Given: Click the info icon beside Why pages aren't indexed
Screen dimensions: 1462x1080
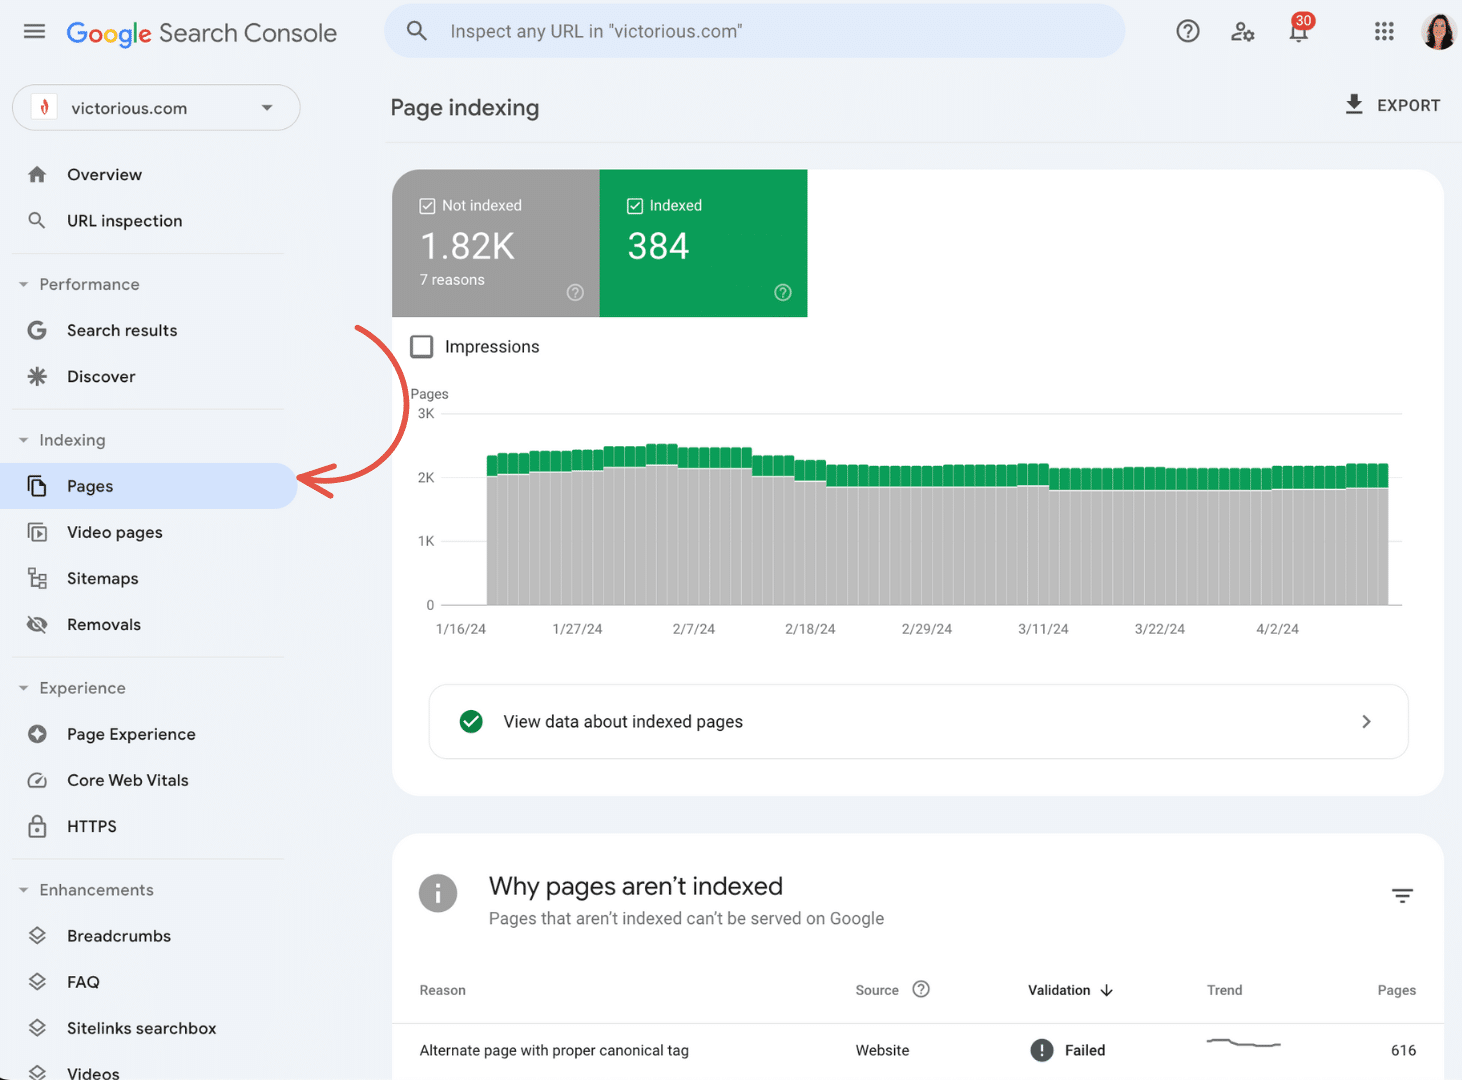Looking at the screenshot, I should click(438, 893).
